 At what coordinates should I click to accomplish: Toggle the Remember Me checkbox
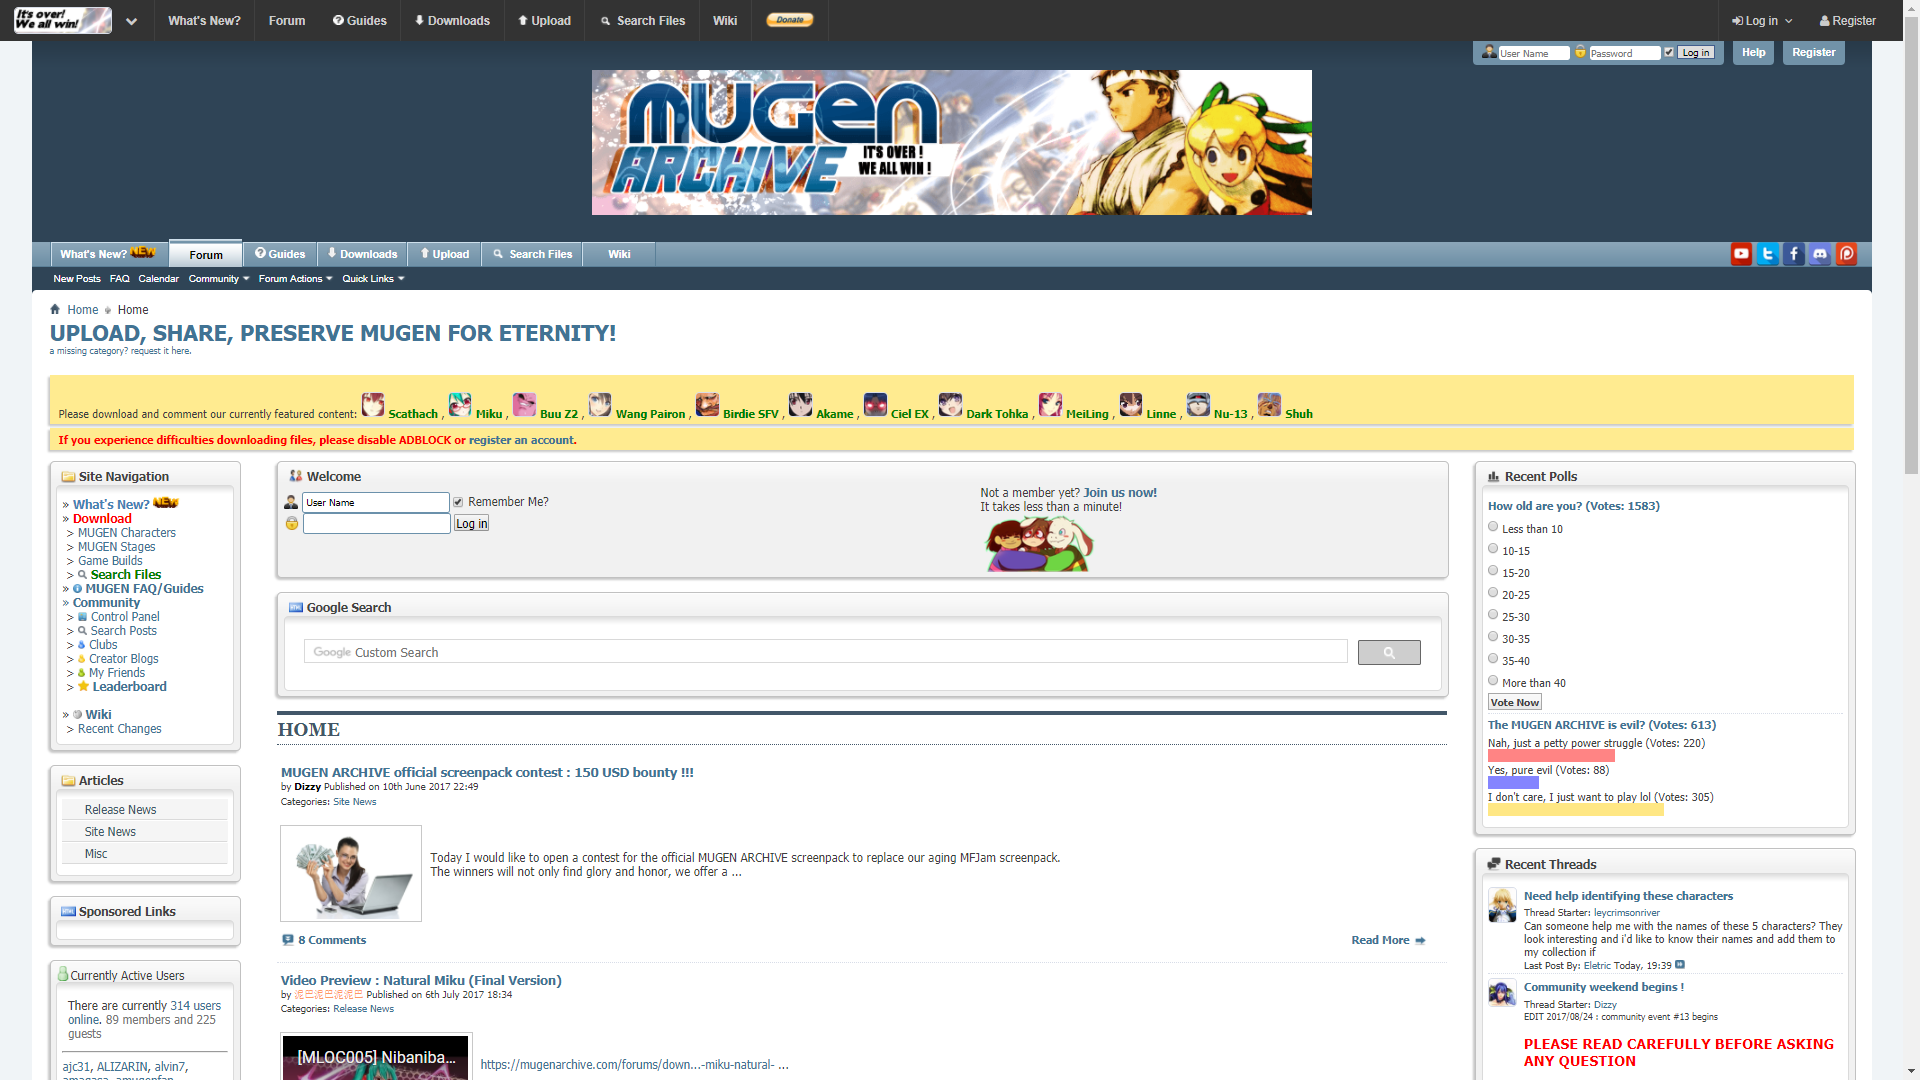[x=458, y=501]
